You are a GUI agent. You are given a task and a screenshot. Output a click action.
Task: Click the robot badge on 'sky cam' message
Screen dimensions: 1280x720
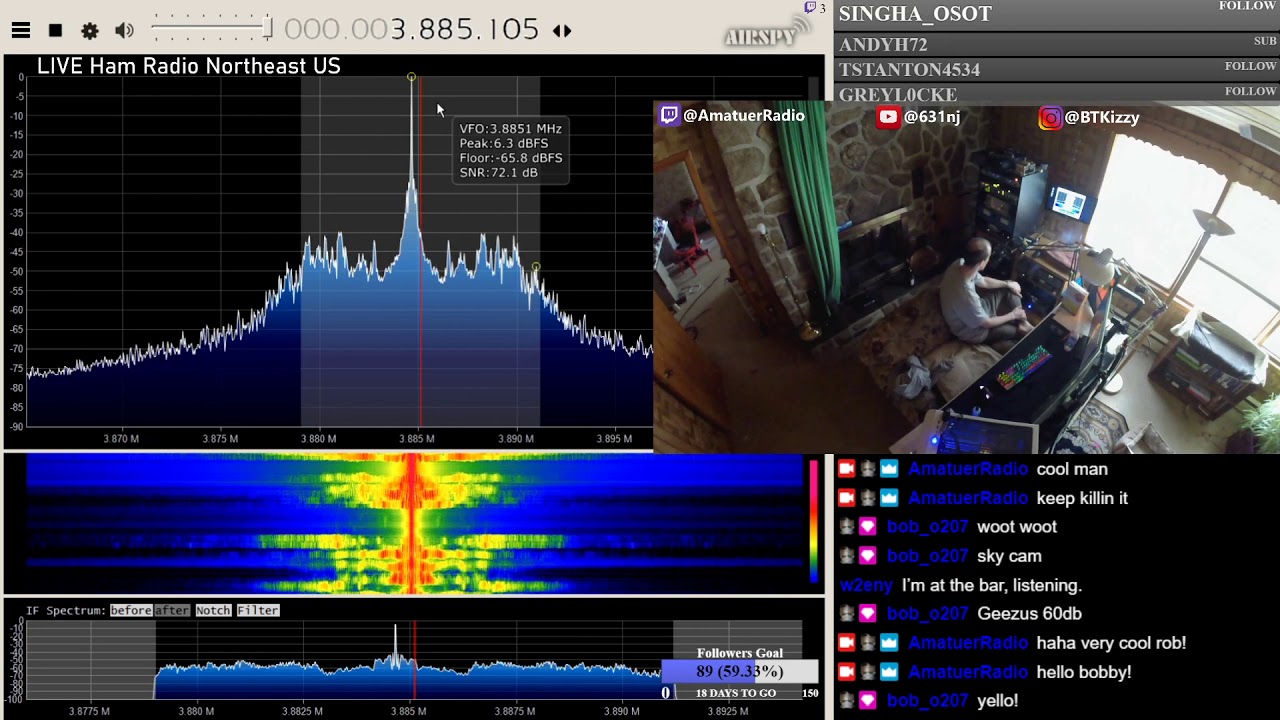tap(847, 556)
